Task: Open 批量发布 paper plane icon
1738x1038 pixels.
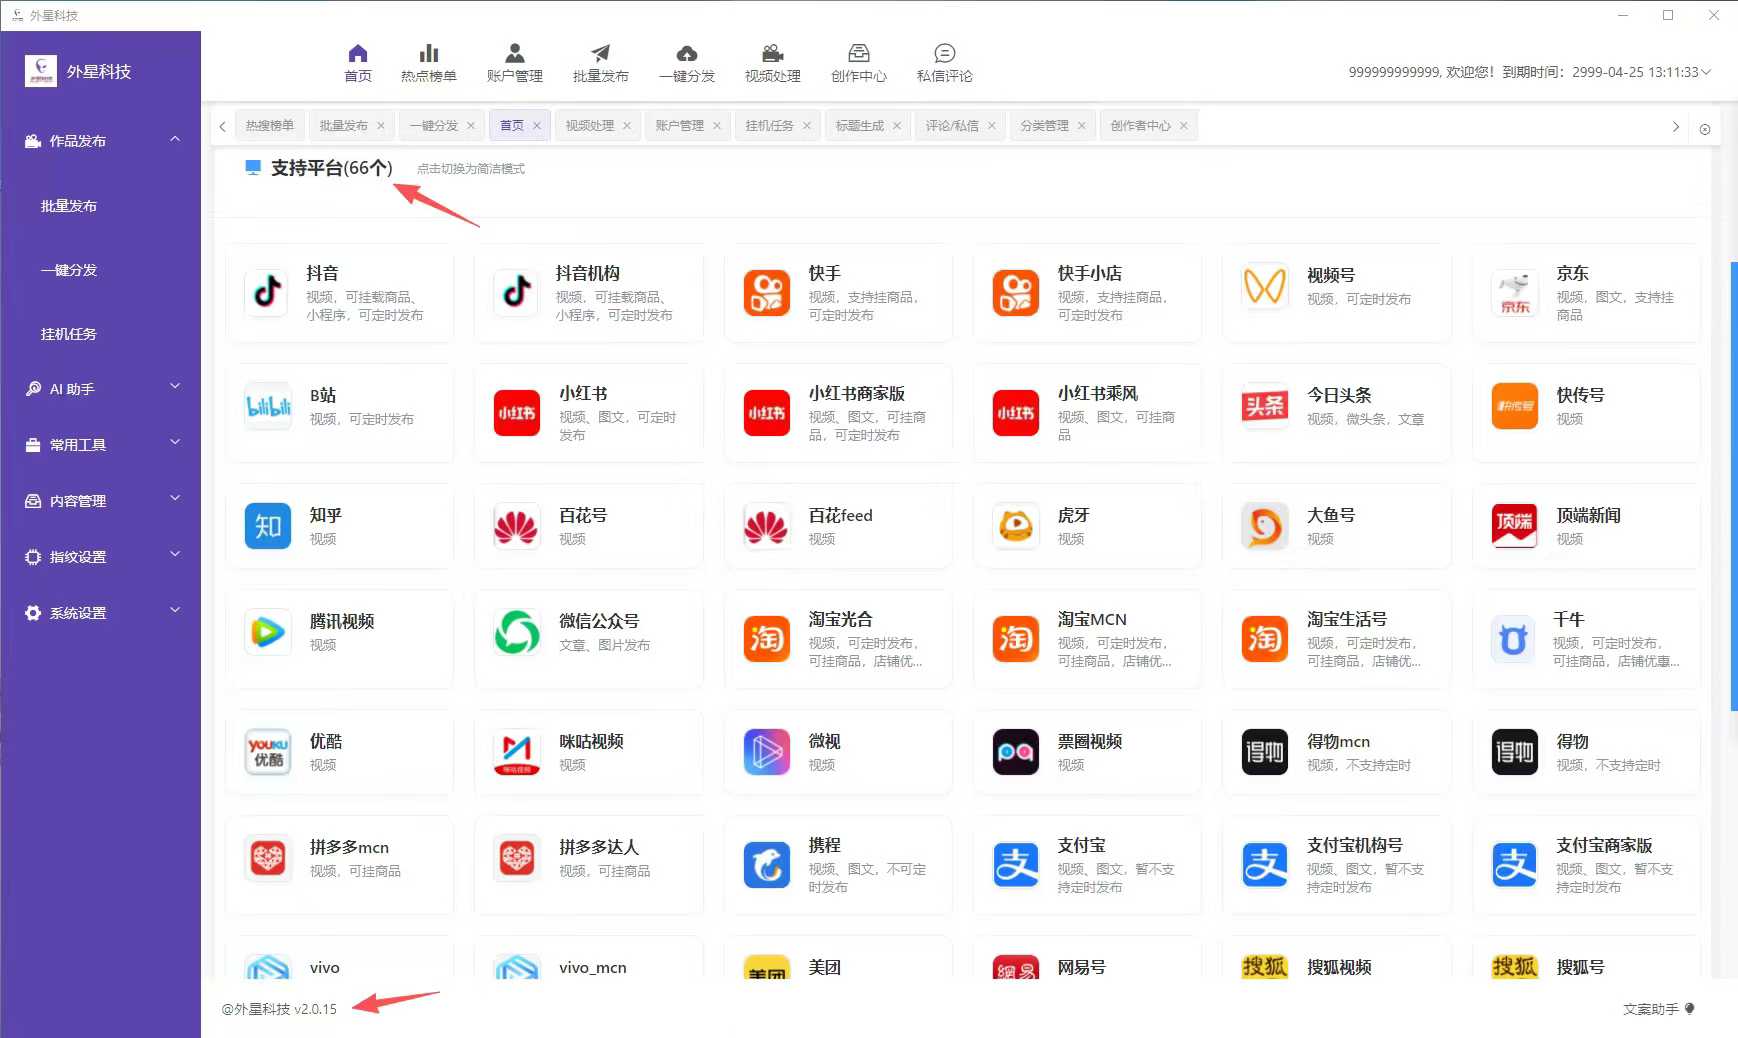Action: [600, 54]
